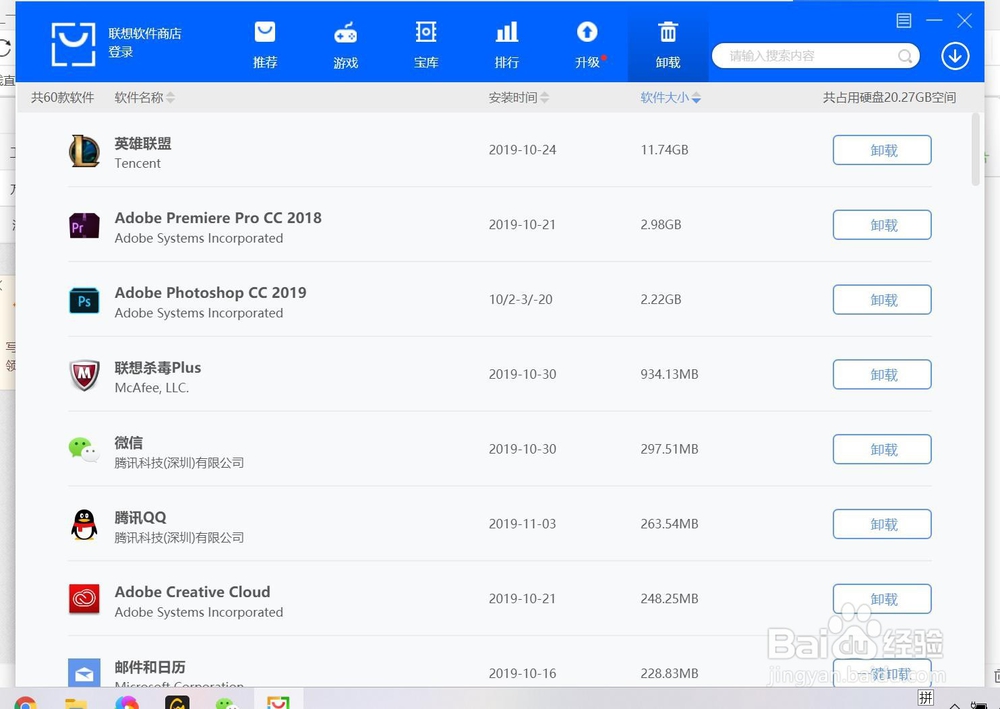
Task: Click the QQ penguin icon
Action: click(x=84, y=525)
